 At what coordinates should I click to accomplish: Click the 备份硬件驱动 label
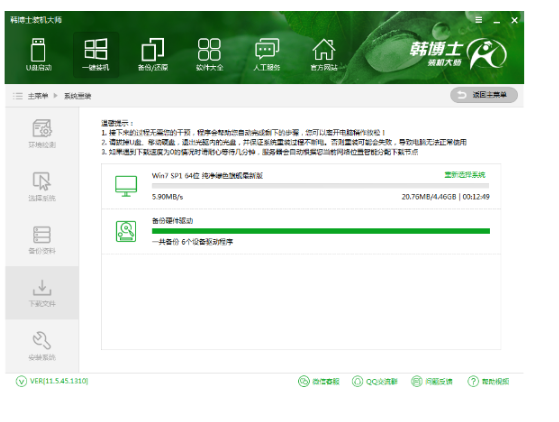click(x=173, y=221)
